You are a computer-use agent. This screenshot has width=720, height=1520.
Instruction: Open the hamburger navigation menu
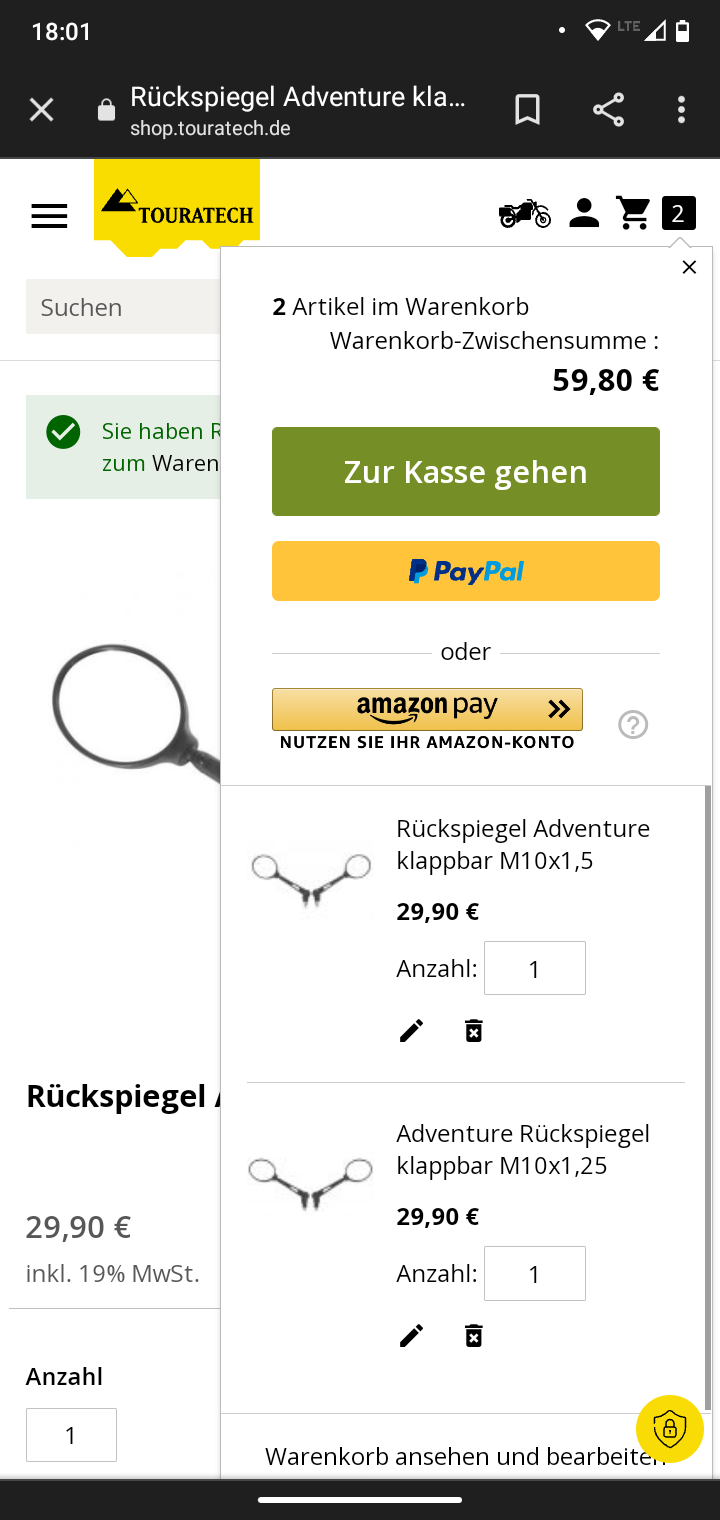coord(49,216)
